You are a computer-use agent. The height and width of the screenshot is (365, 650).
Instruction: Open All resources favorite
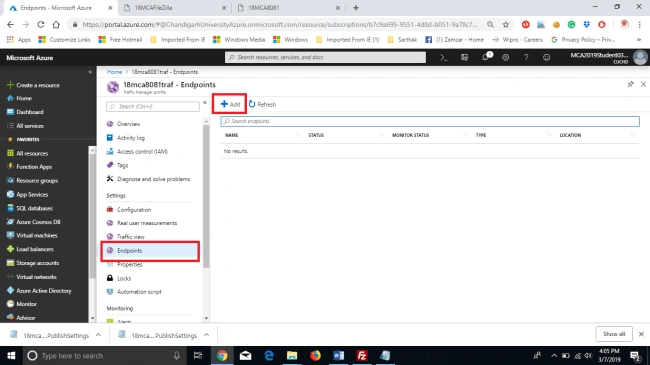coord(27,153)
